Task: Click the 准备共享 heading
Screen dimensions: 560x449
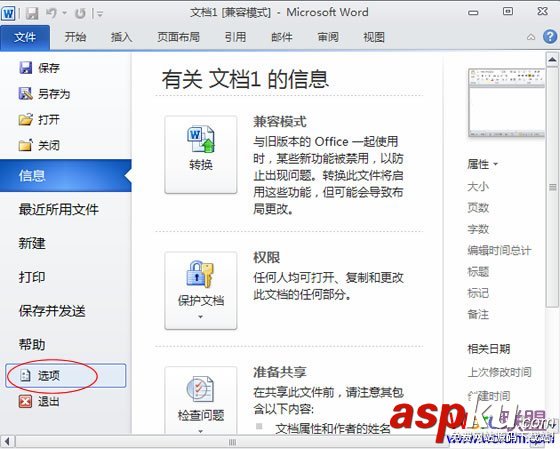Action: click(x=280, y=372)
